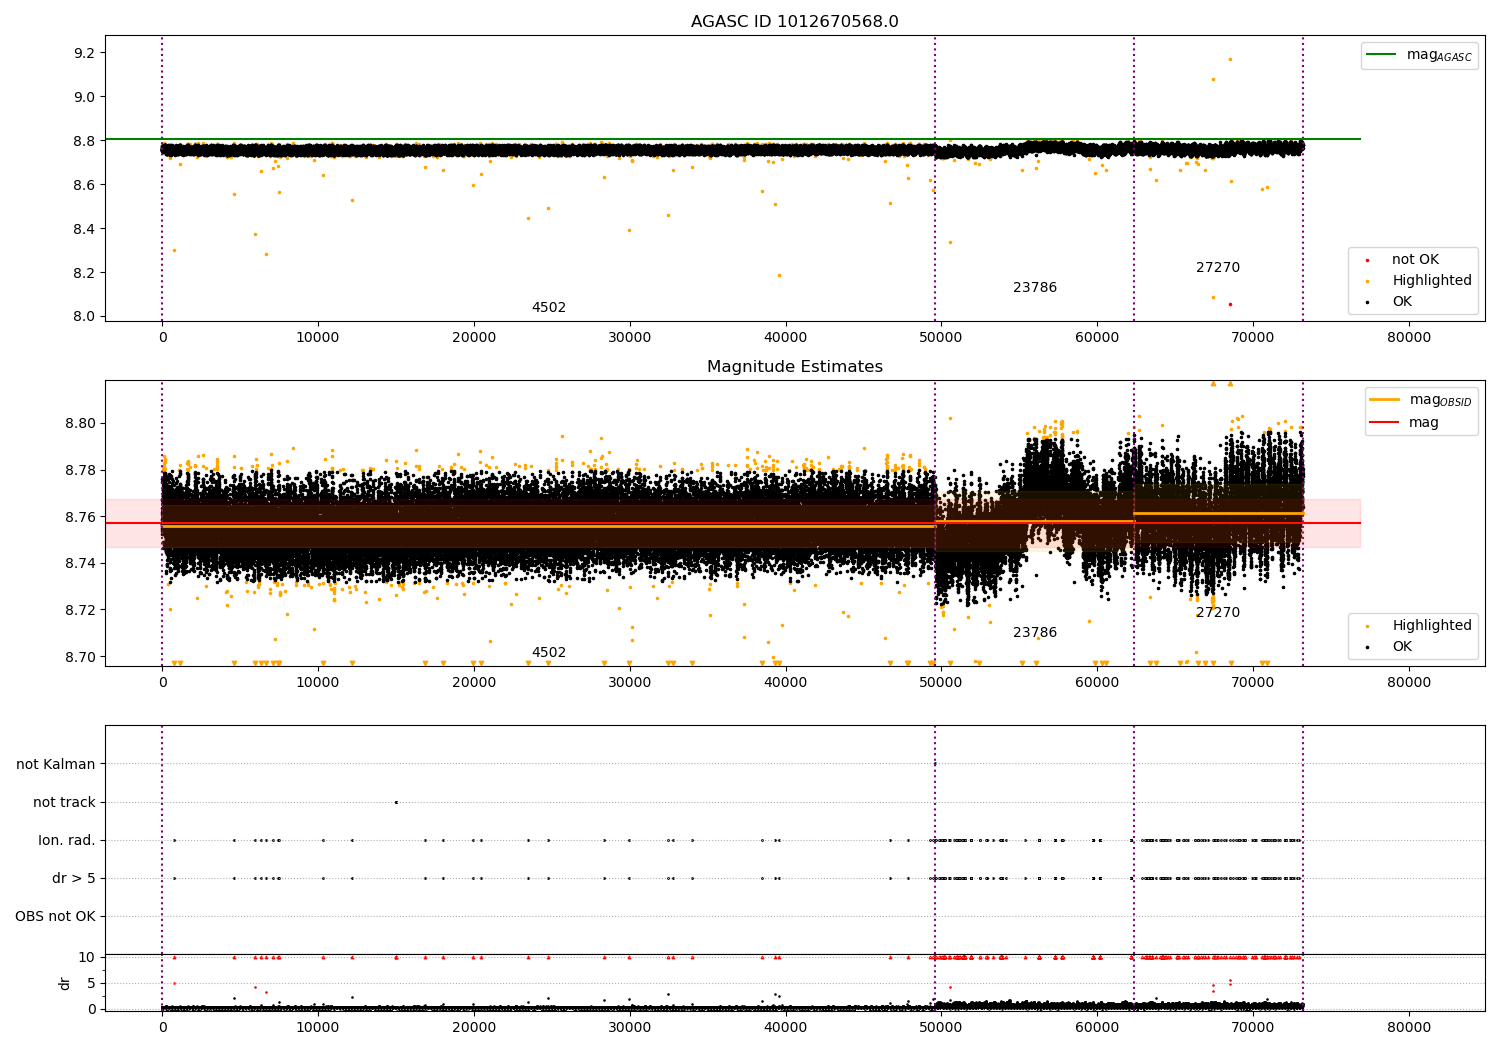Screen dimensions: 1500x1050
Task: Click the 'Ion. rad.' row label
Action: point(67,841)
